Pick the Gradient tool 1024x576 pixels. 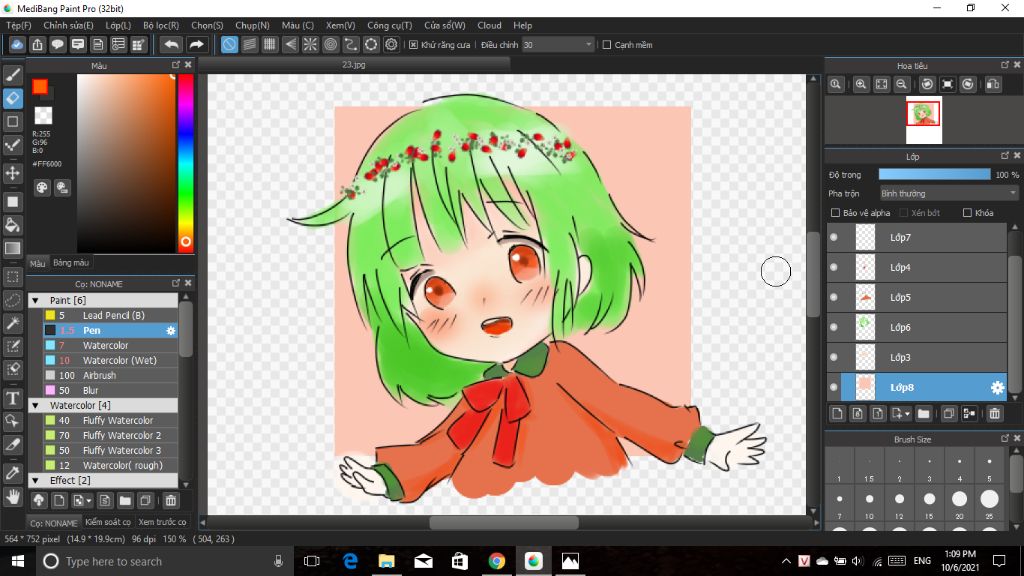(x=12, y=248)
